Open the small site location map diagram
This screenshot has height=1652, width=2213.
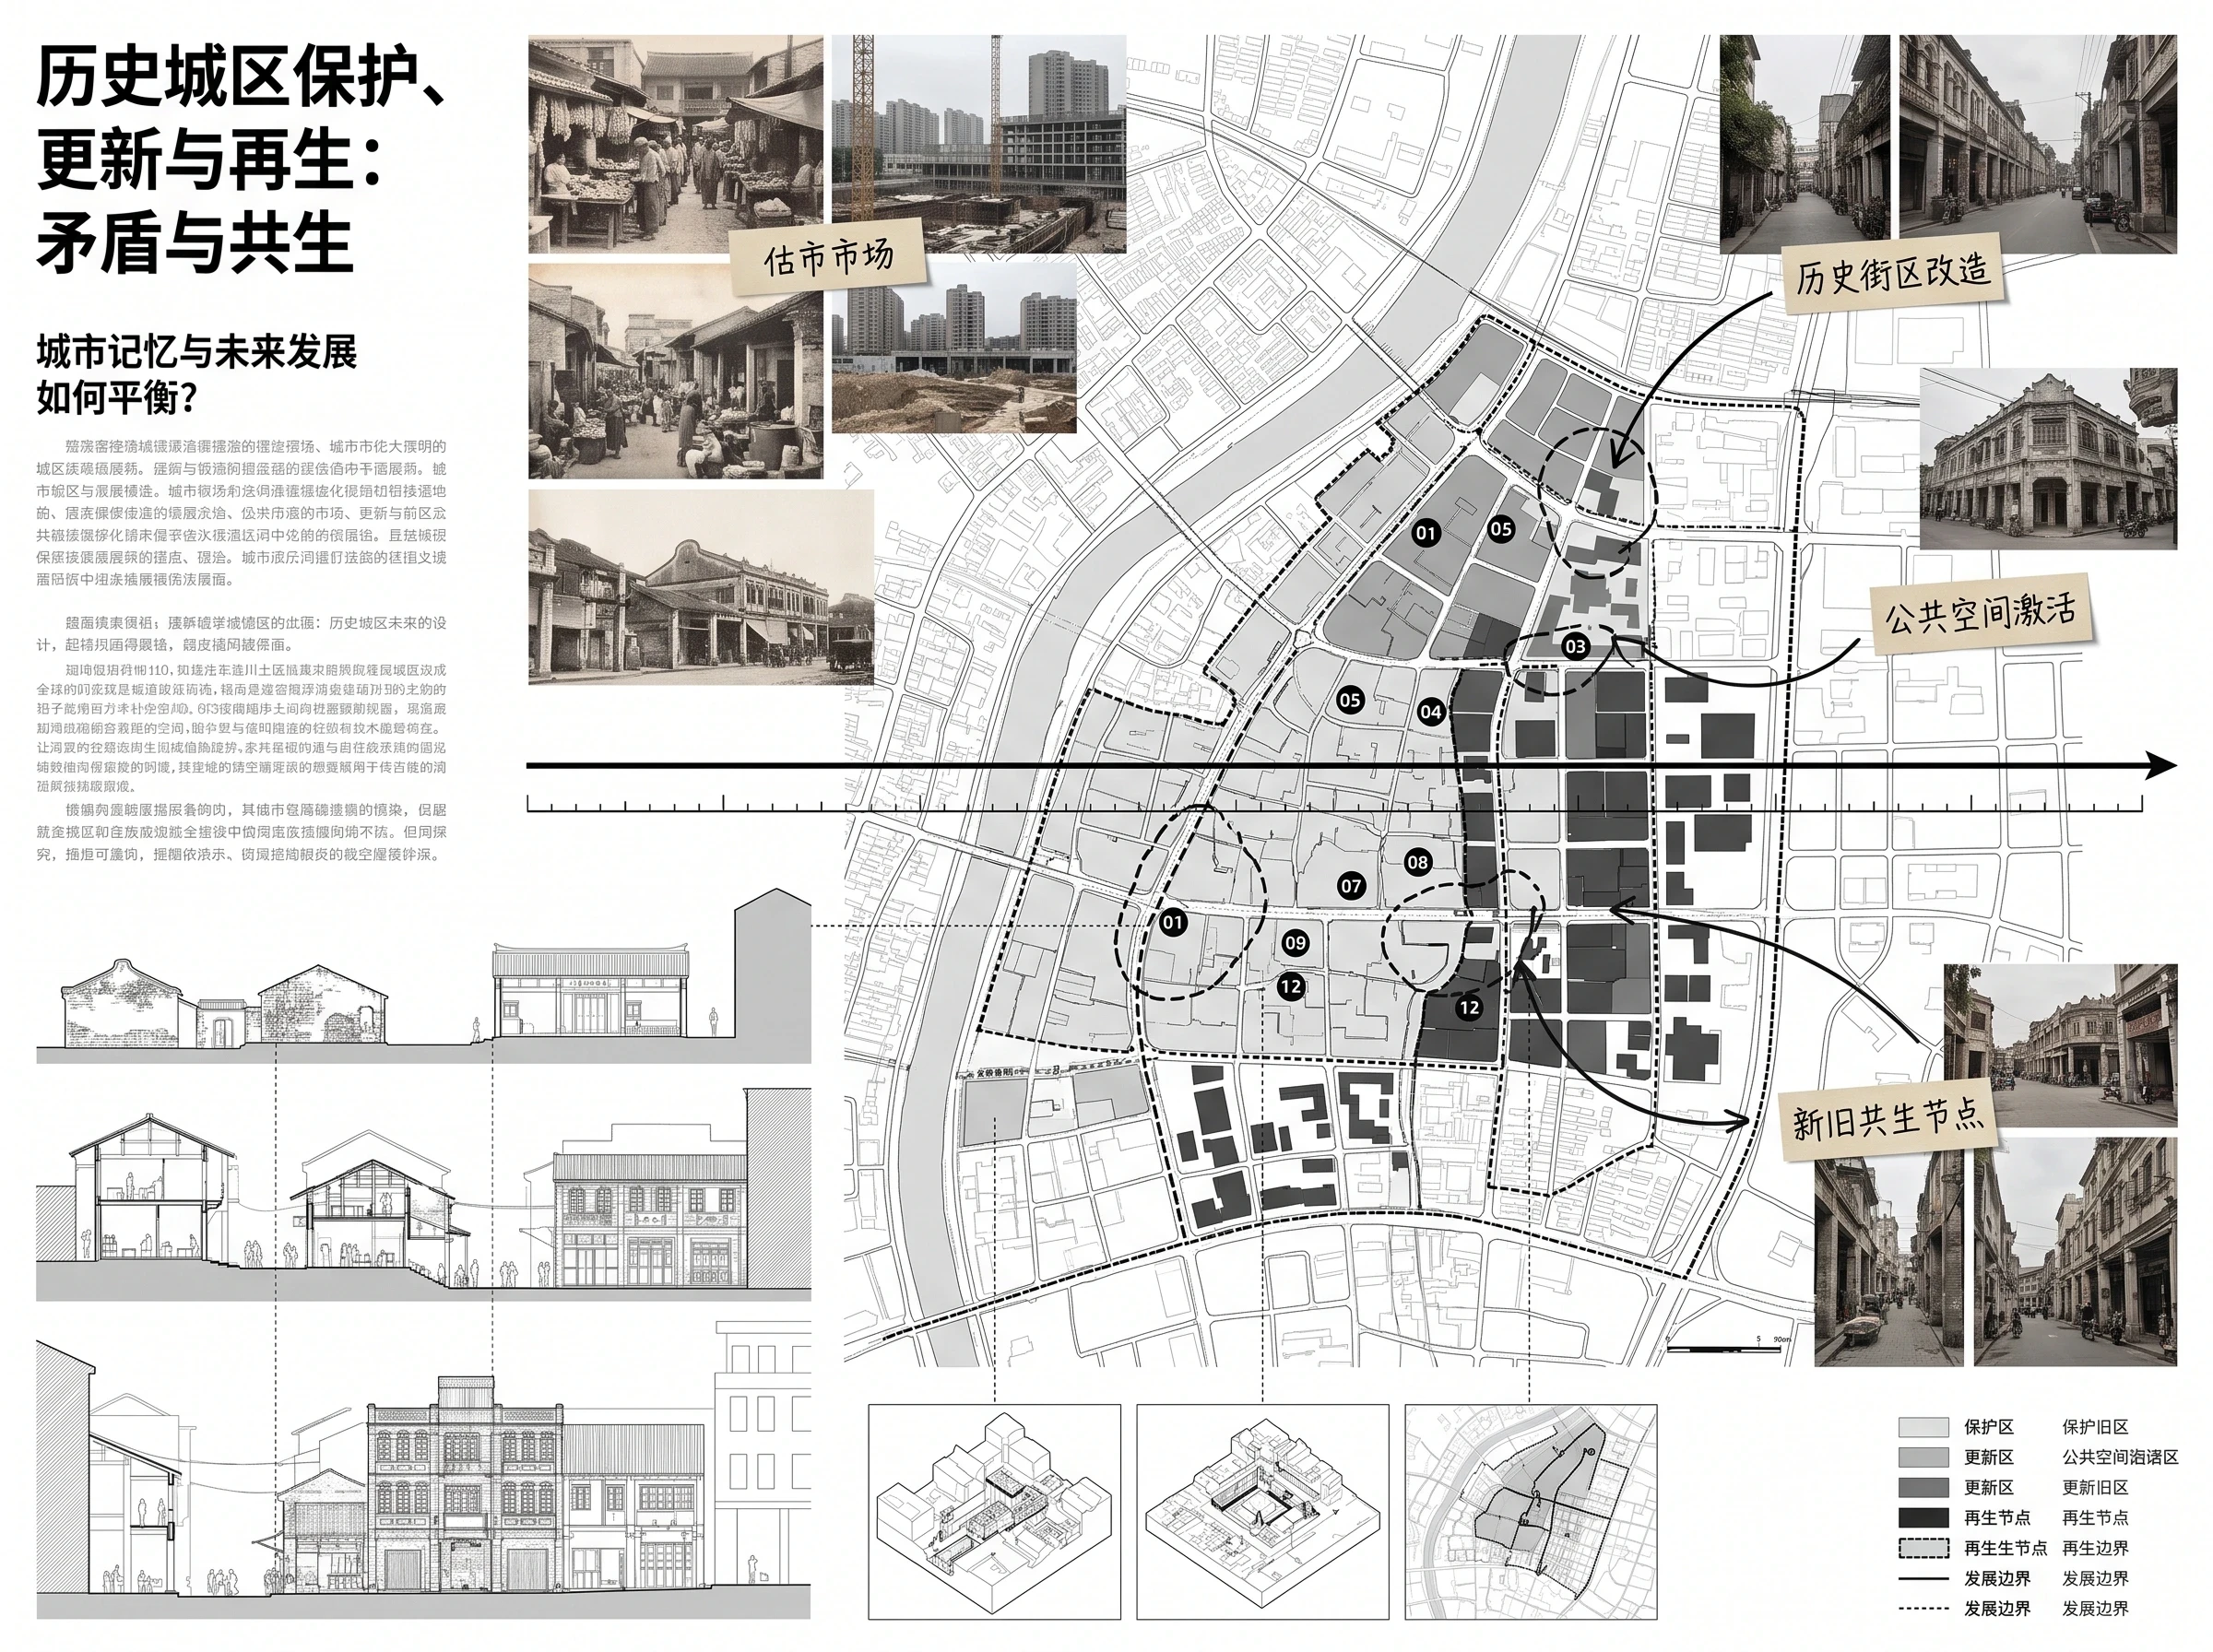coord(1531,1512)
